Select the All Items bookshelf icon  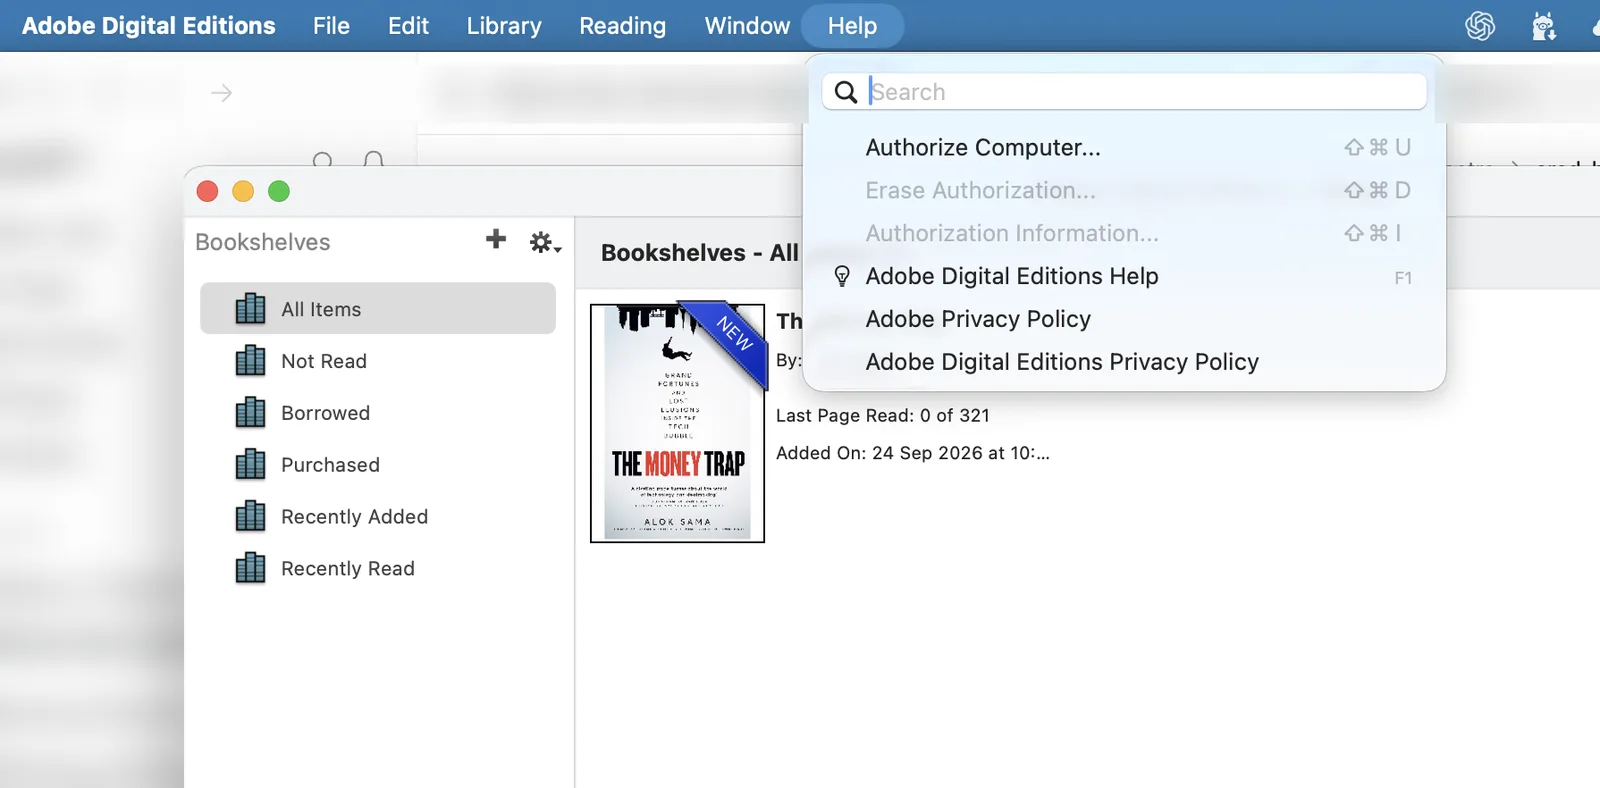coord(250,309)
